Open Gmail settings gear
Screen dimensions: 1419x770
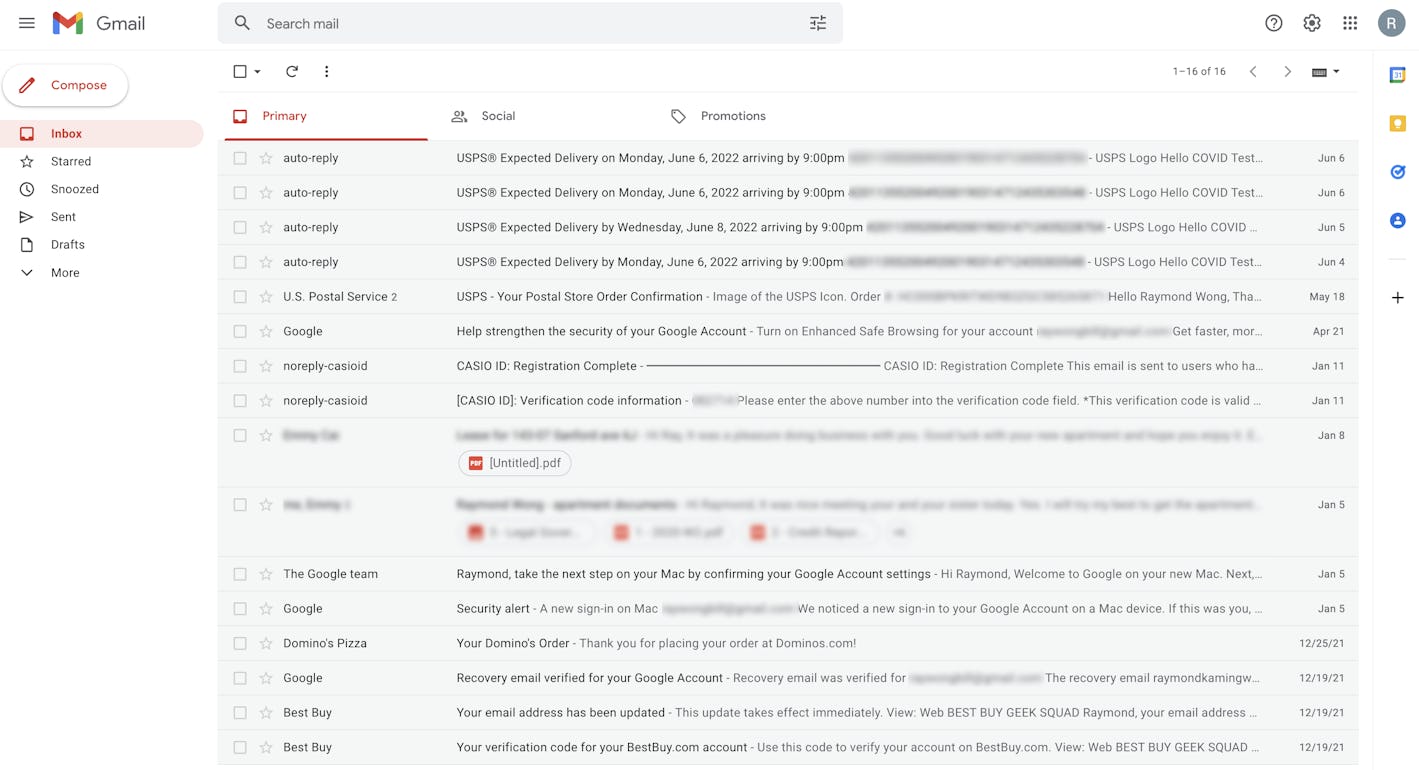click(x=1311, y=22)
